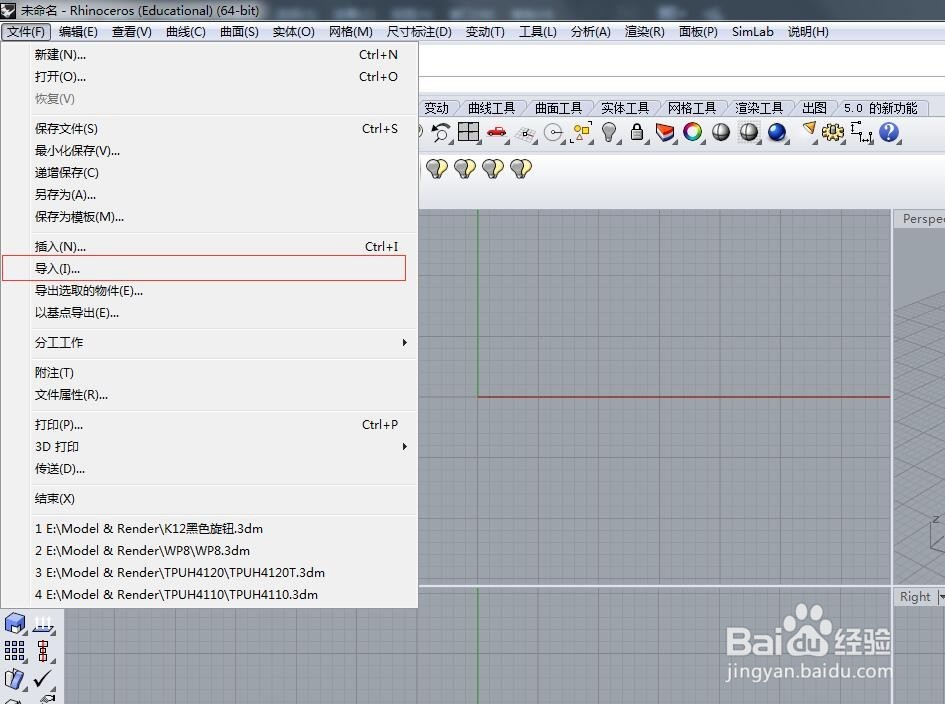Click the leftmost yellow light bulb icon
This screenshot has height=704, width=945.
(x=437, y=168)
